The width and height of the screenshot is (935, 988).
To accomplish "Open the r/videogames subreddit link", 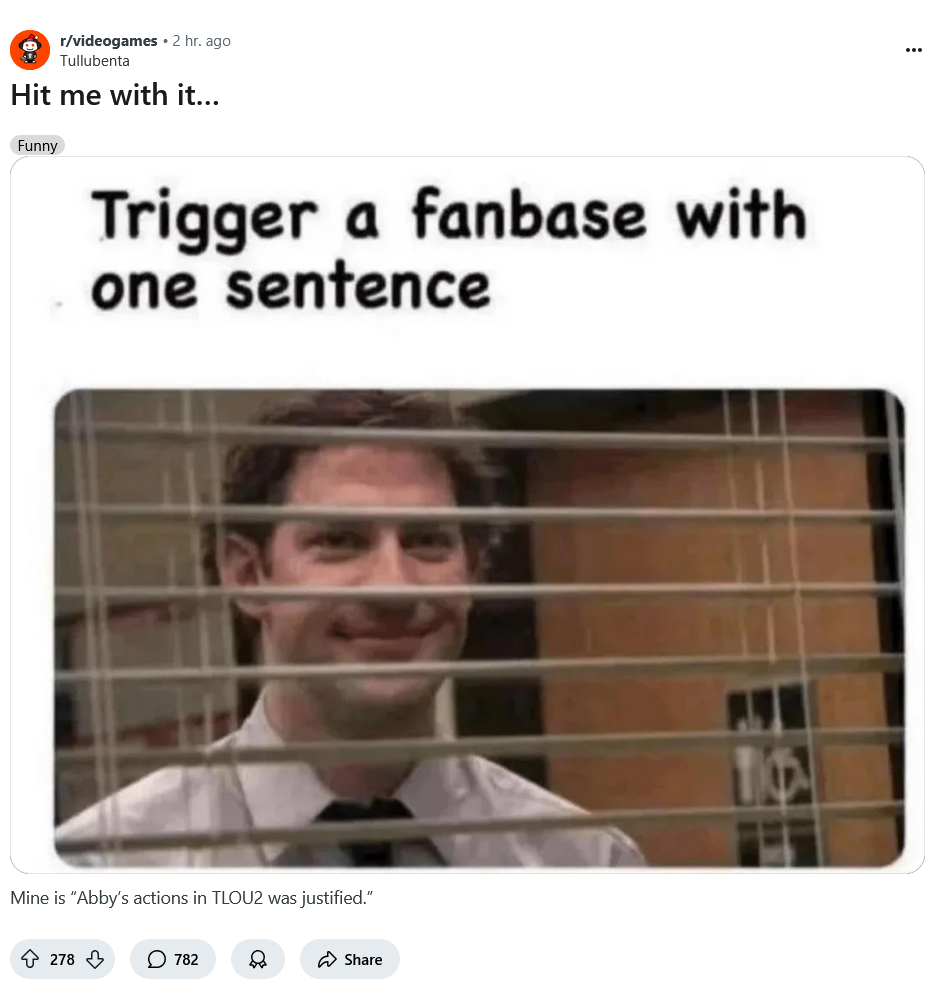I will [108, 40].
